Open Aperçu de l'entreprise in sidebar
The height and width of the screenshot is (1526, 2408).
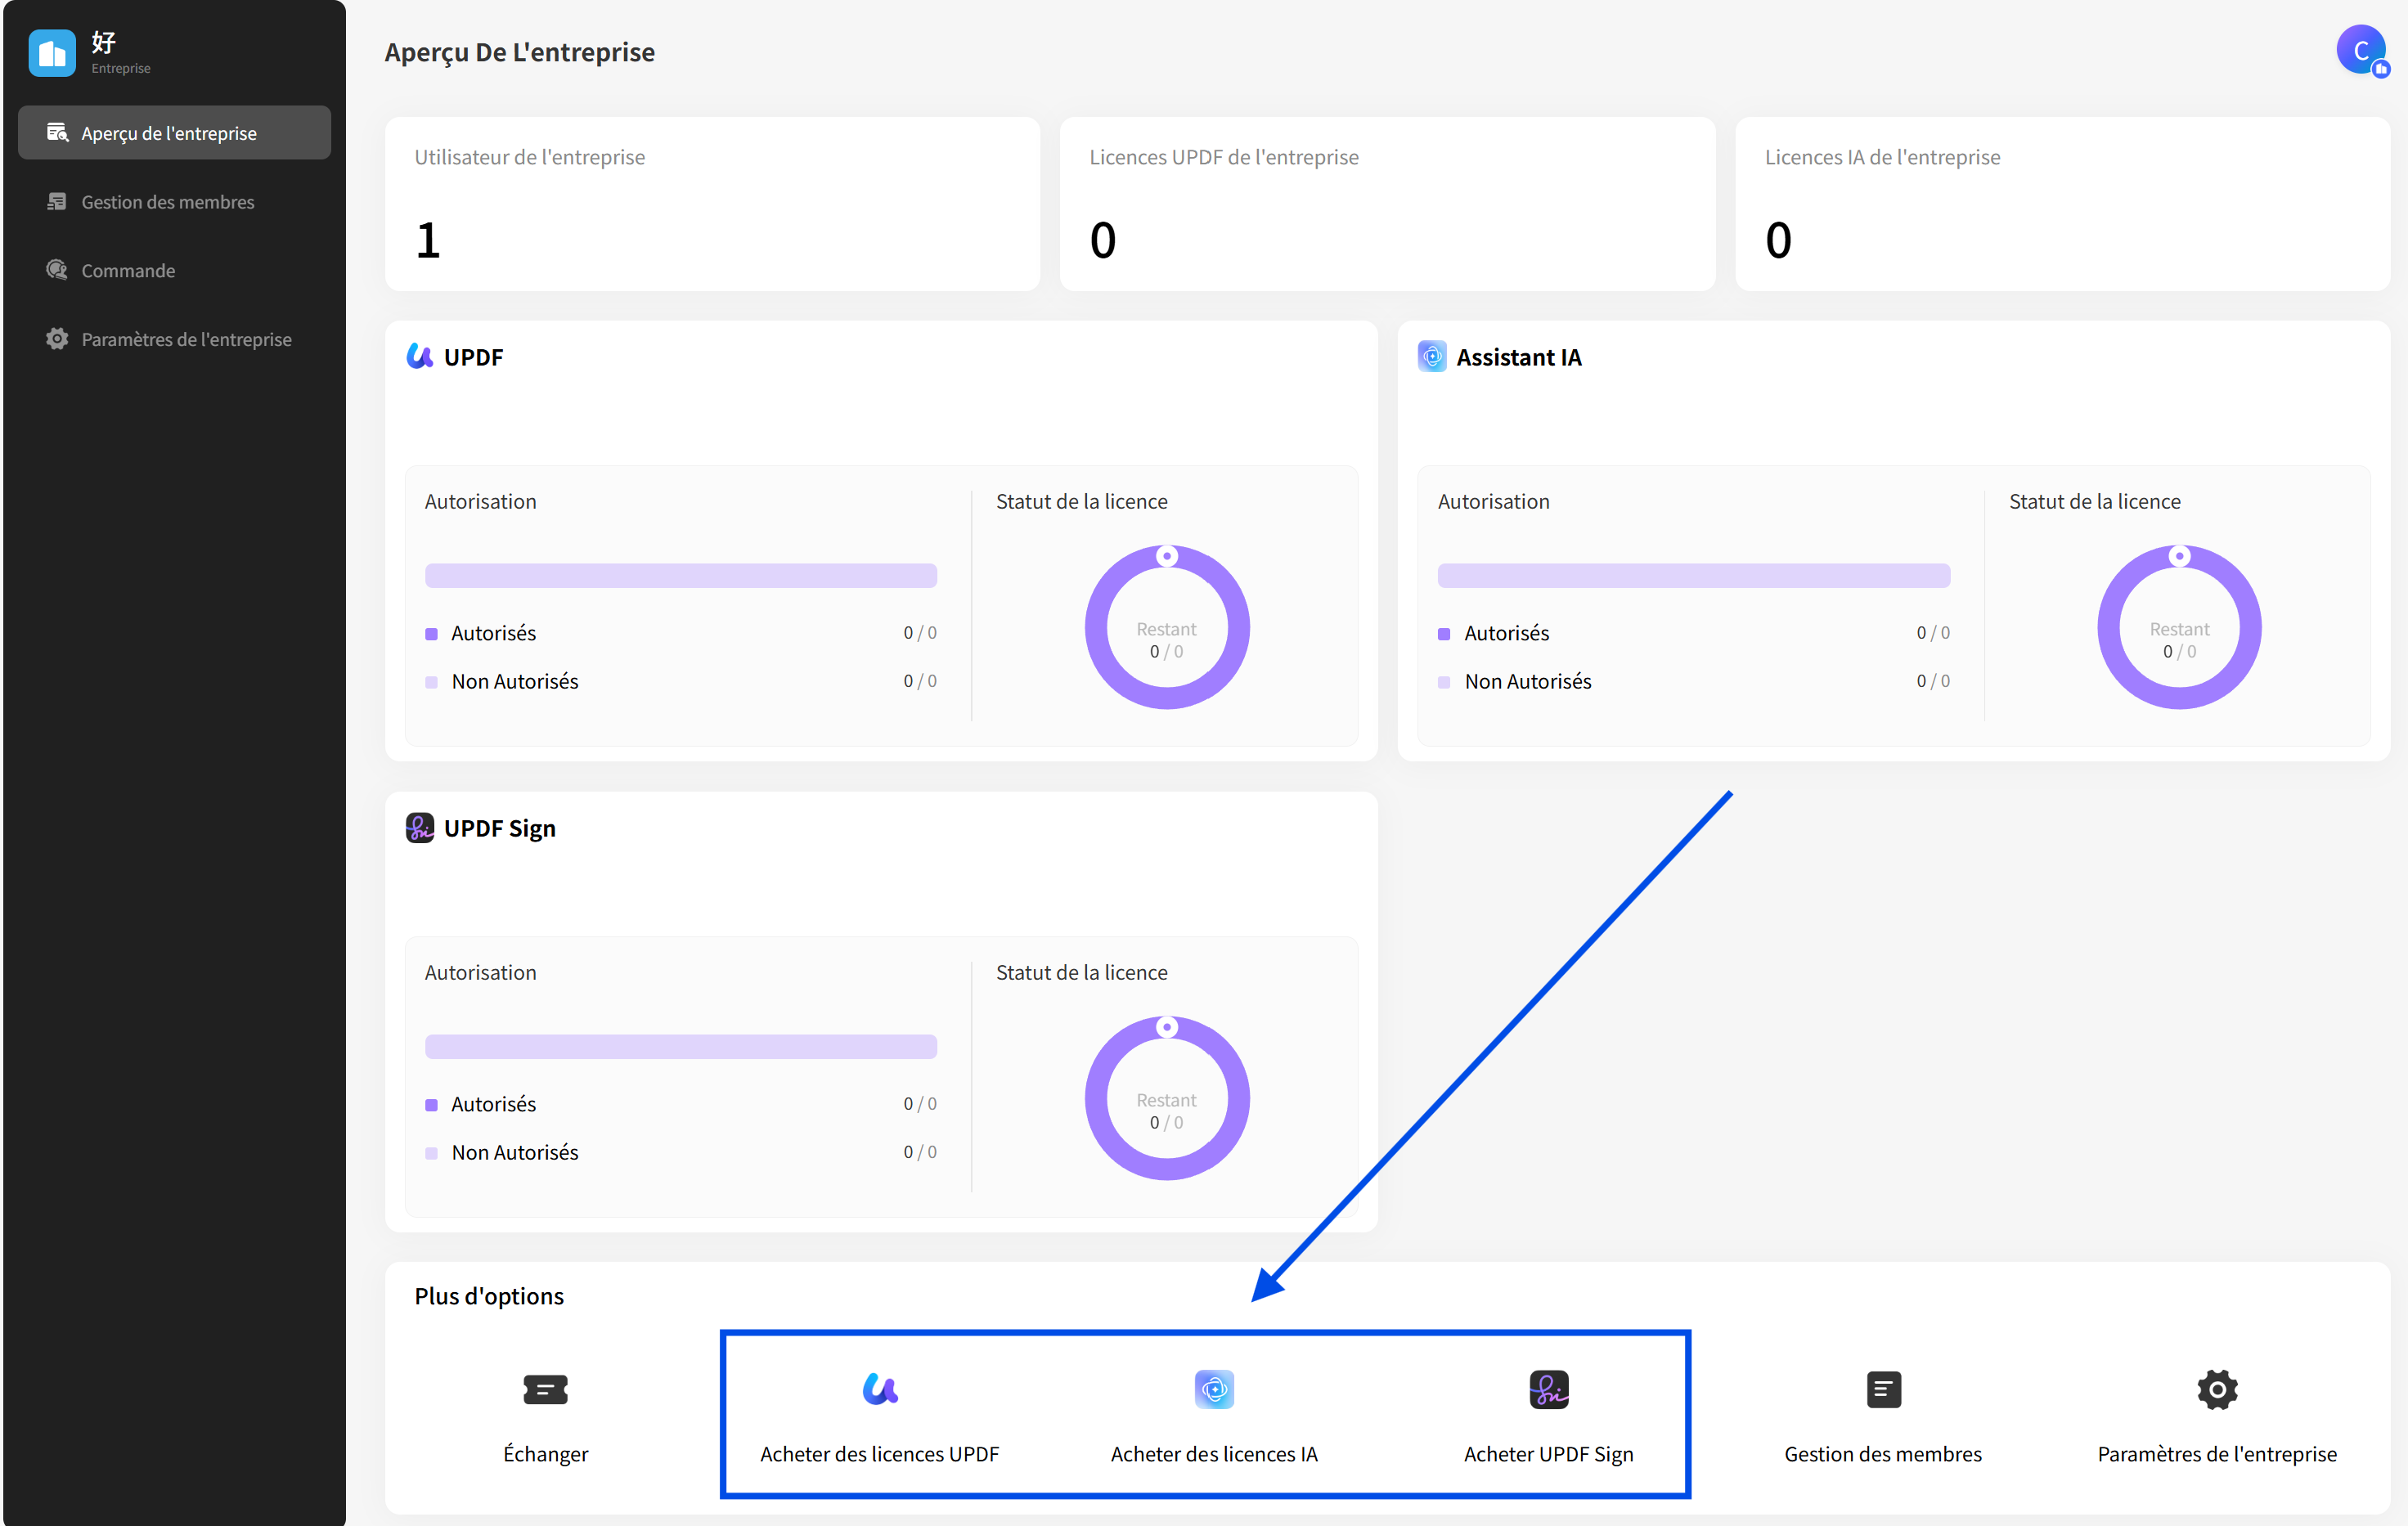(174, 133)
